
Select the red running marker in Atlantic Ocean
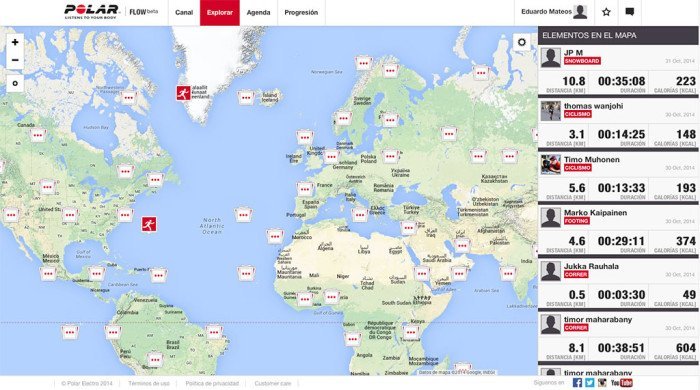[x=149, y=224]
